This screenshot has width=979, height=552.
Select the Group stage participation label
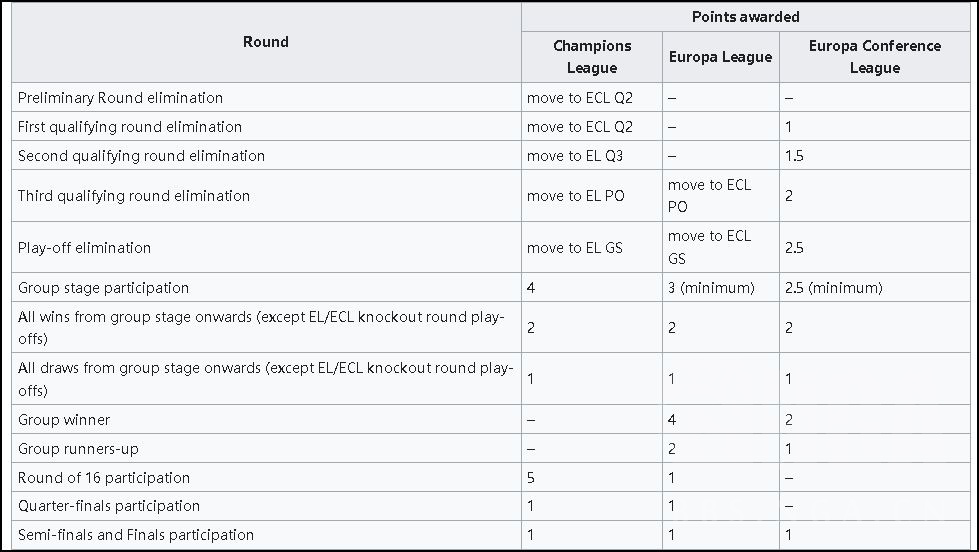pyautogui.click(x=103, y=288)
